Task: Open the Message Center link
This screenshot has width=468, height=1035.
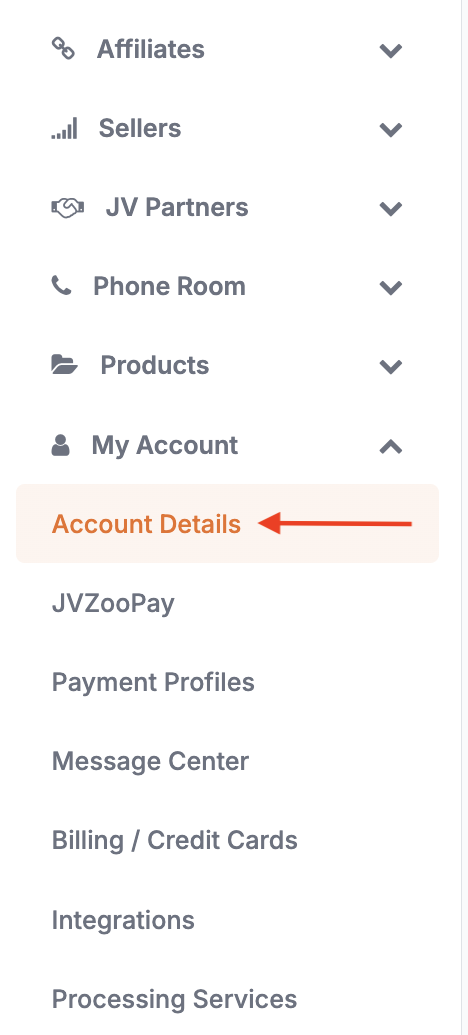Action: point(150,761)
